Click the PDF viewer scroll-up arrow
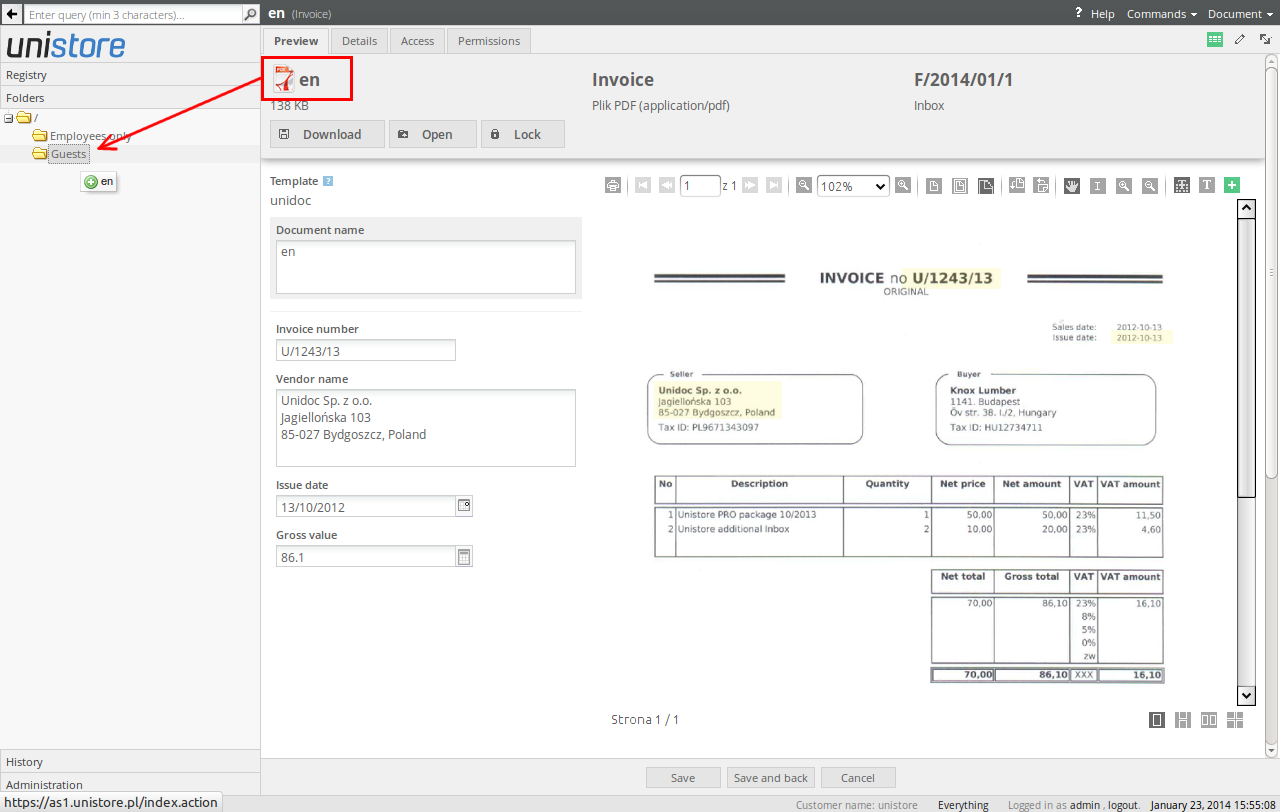 pyautogui.click(x=1246, y=208)
